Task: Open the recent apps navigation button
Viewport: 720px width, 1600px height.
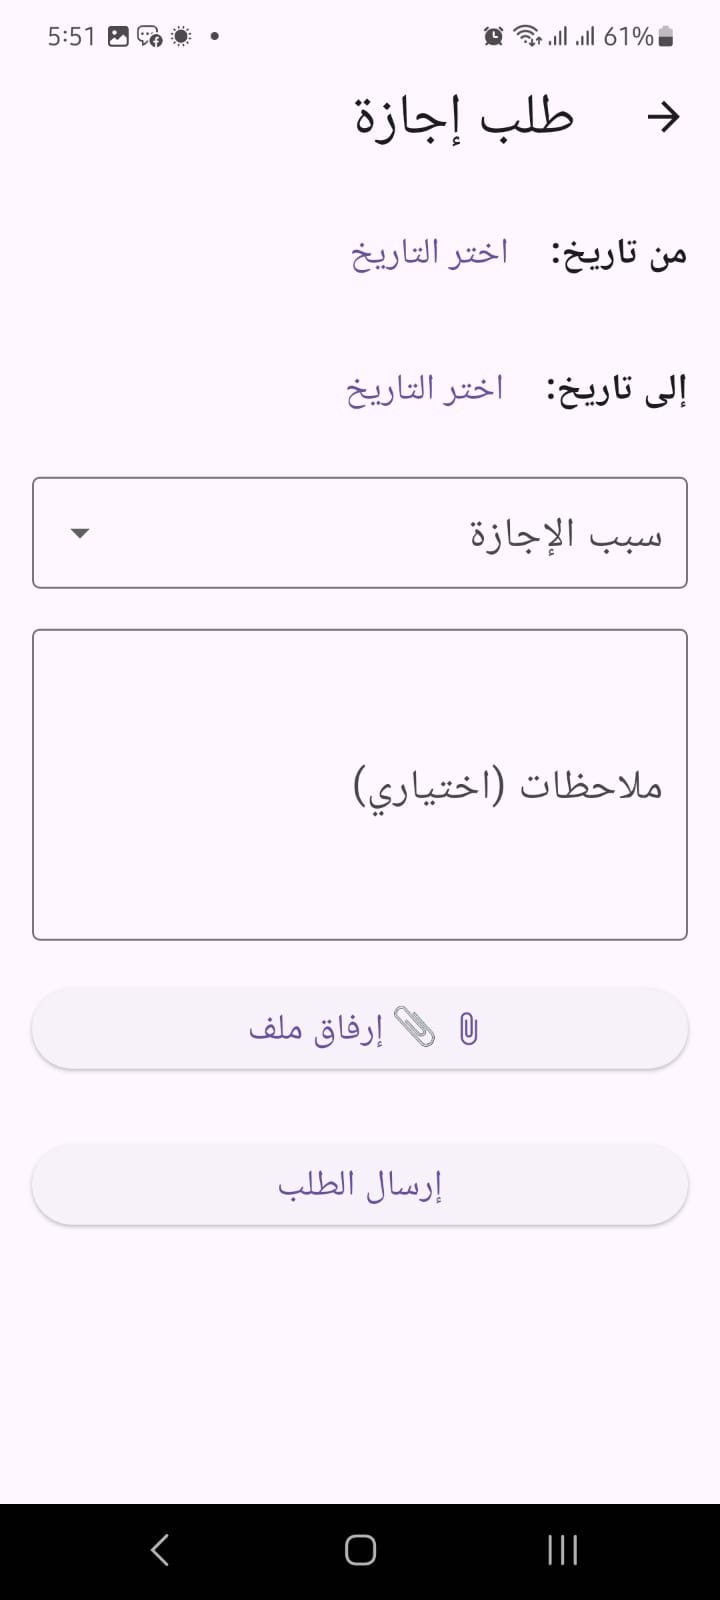Action: [x=563, y=1550]
